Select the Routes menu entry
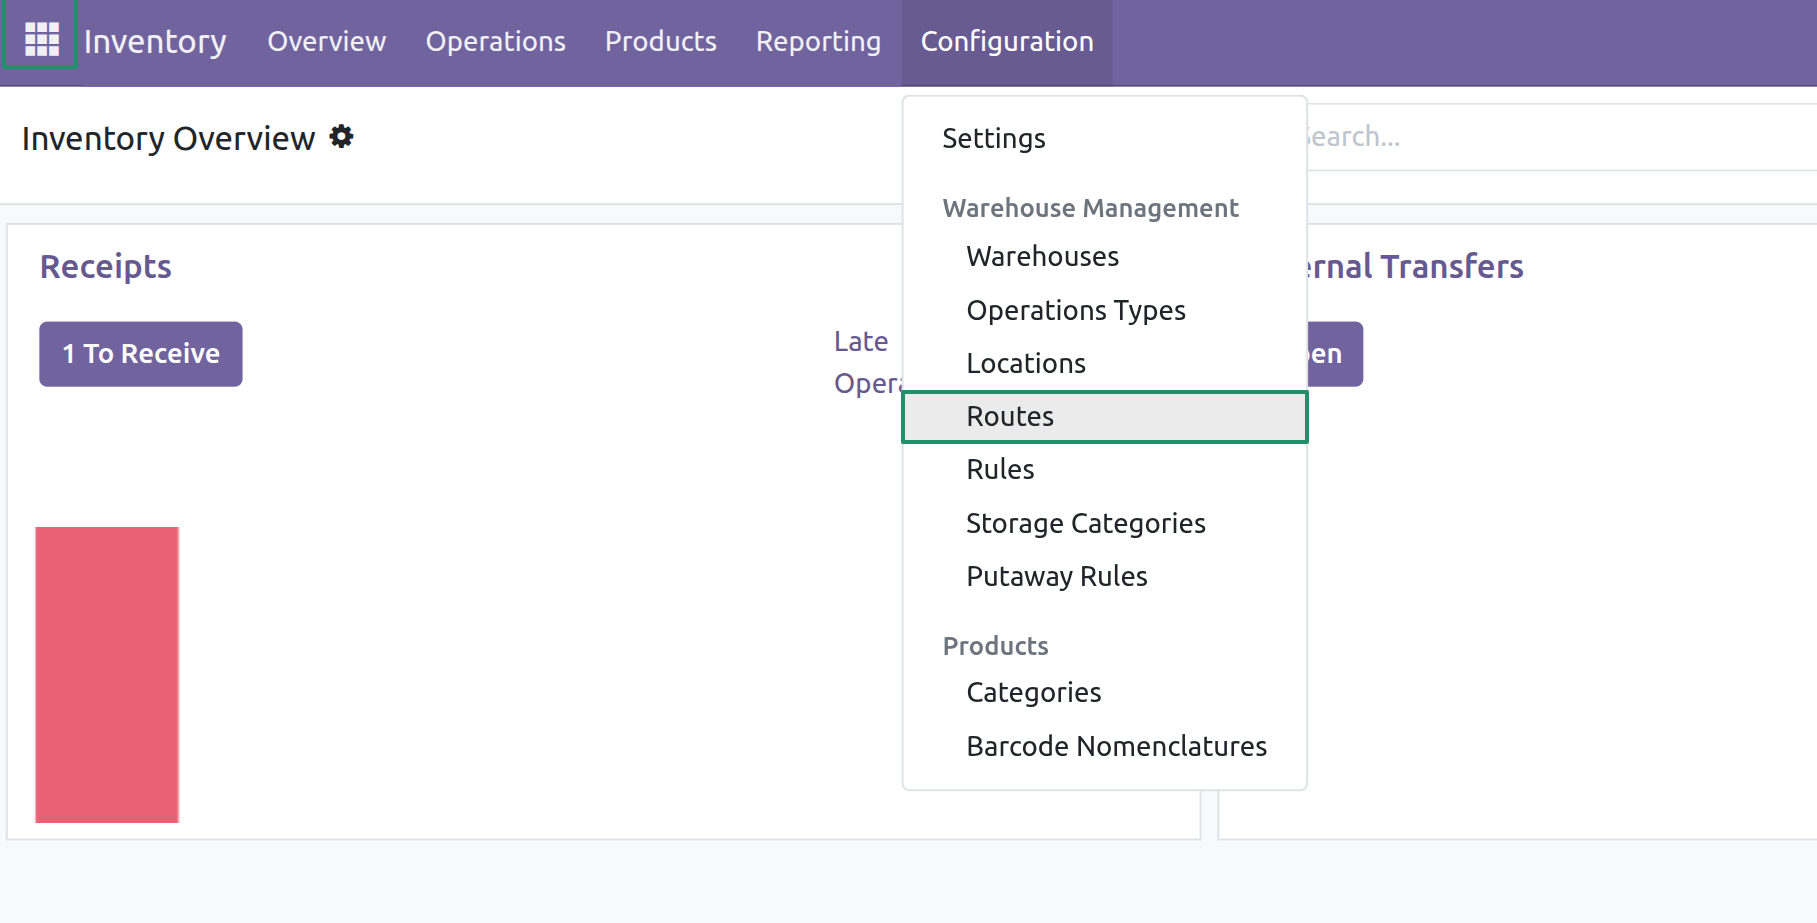 coord(1104,416)
